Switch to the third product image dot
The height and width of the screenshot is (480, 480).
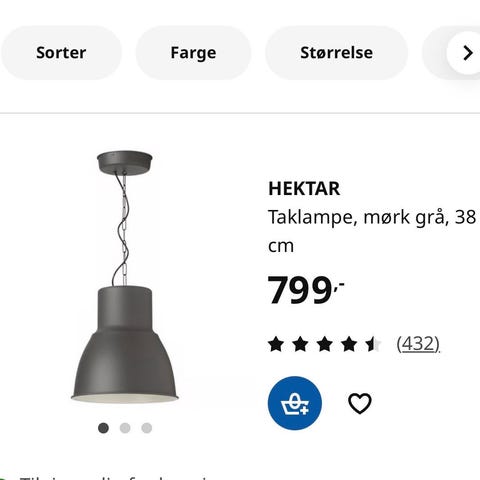click(x=147, y=428)
